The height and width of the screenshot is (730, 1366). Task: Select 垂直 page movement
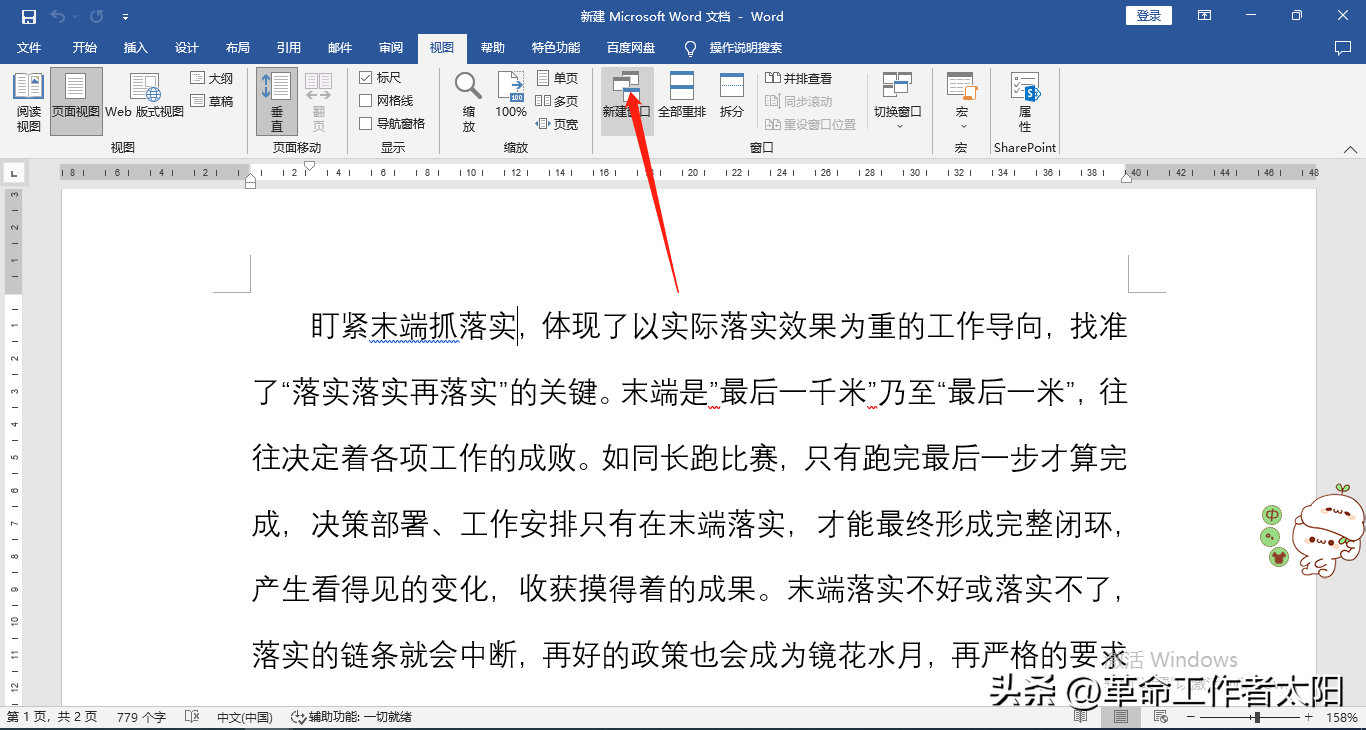[x=277, y=102]
